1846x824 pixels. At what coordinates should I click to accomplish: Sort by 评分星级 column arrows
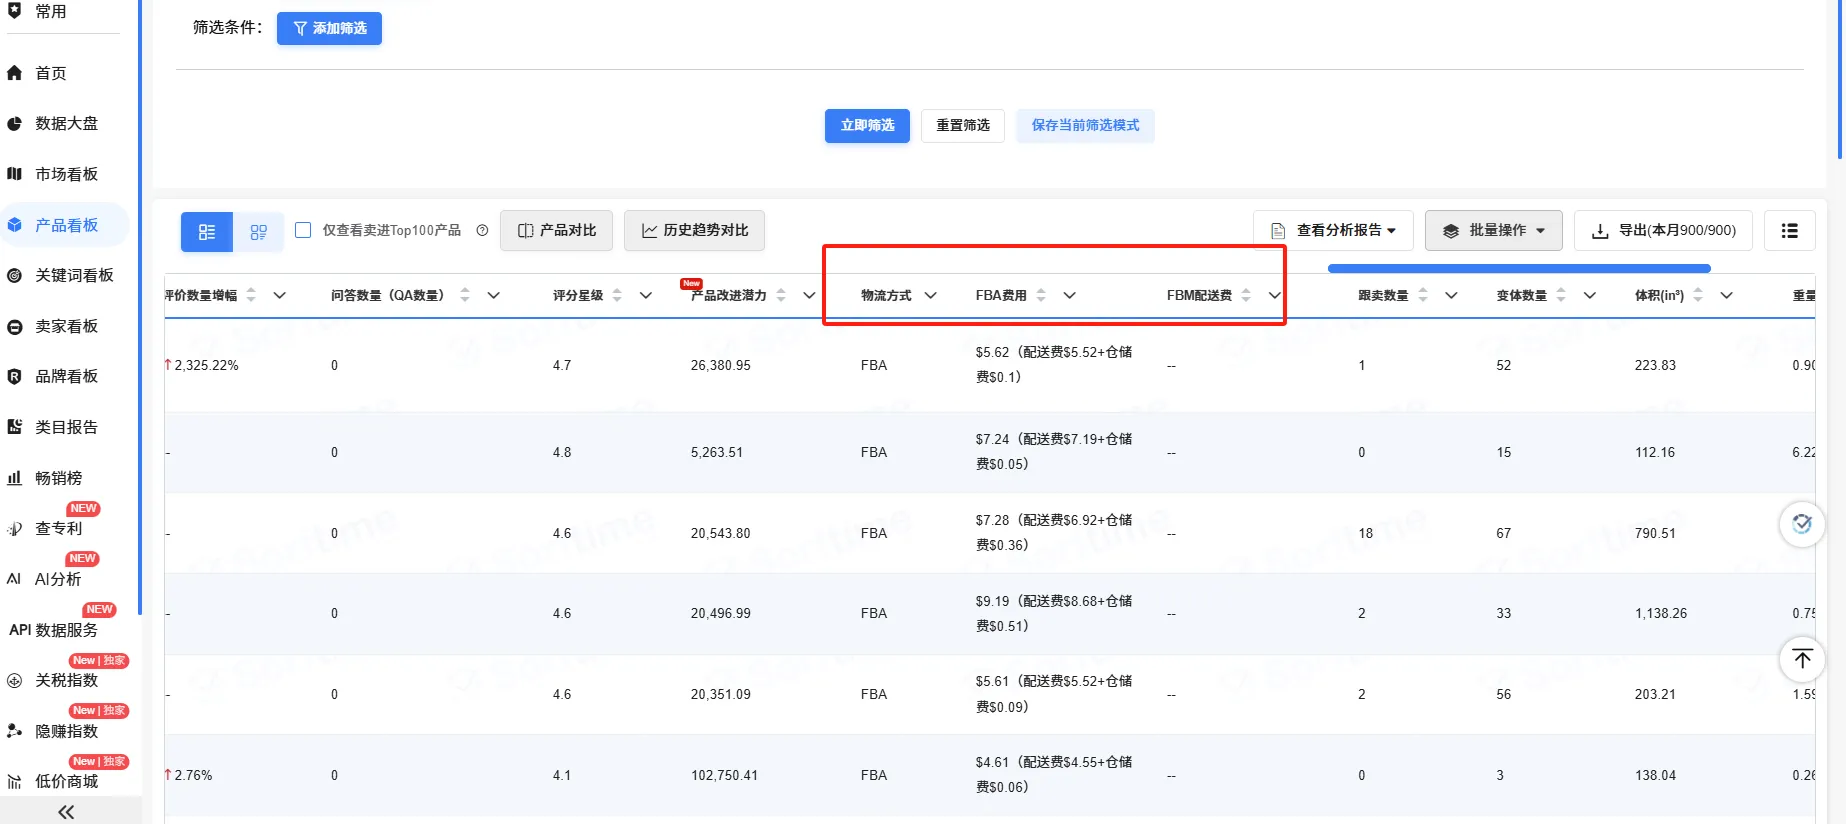click(617, 295)
